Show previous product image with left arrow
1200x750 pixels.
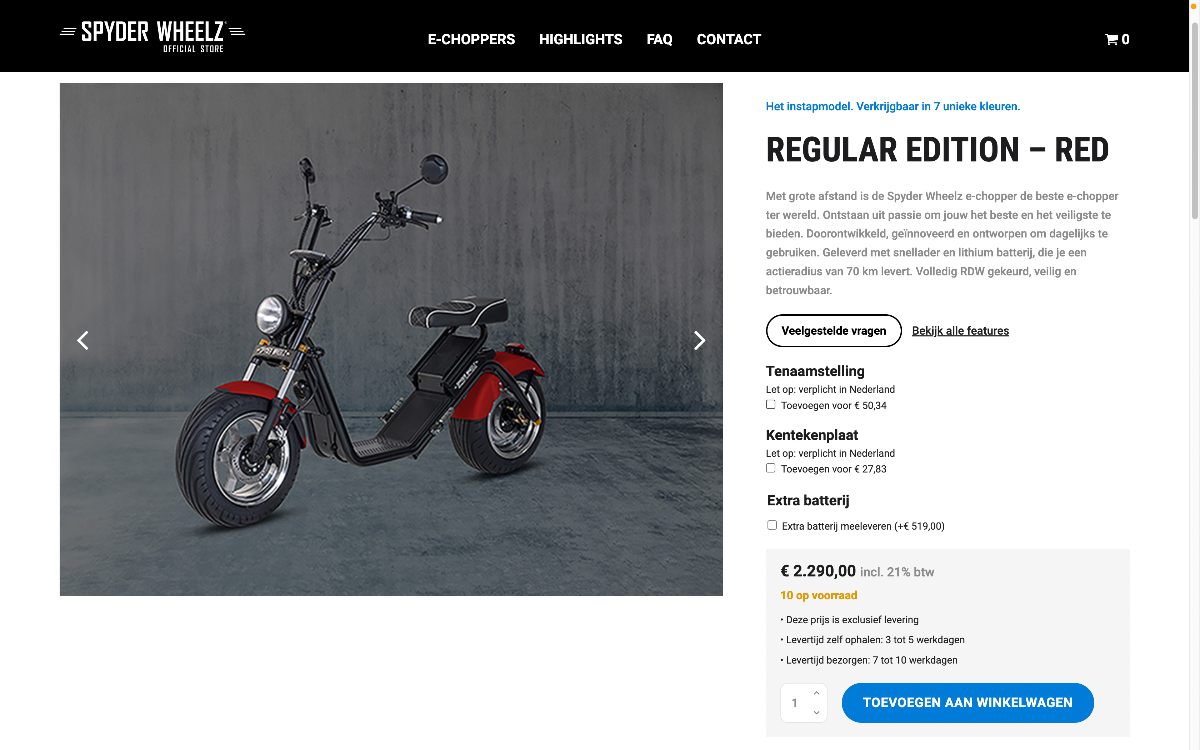(x=83, y=340)
